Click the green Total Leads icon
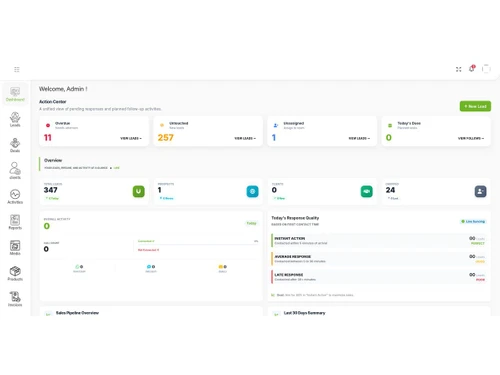This screenshot has height=375, width=500. 139,191
